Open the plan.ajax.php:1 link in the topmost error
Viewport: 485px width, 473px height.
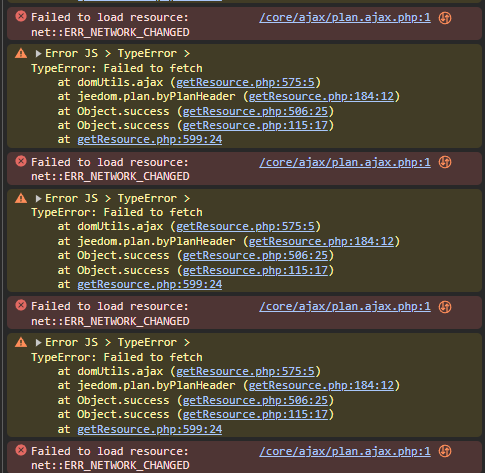pos(345,17)
